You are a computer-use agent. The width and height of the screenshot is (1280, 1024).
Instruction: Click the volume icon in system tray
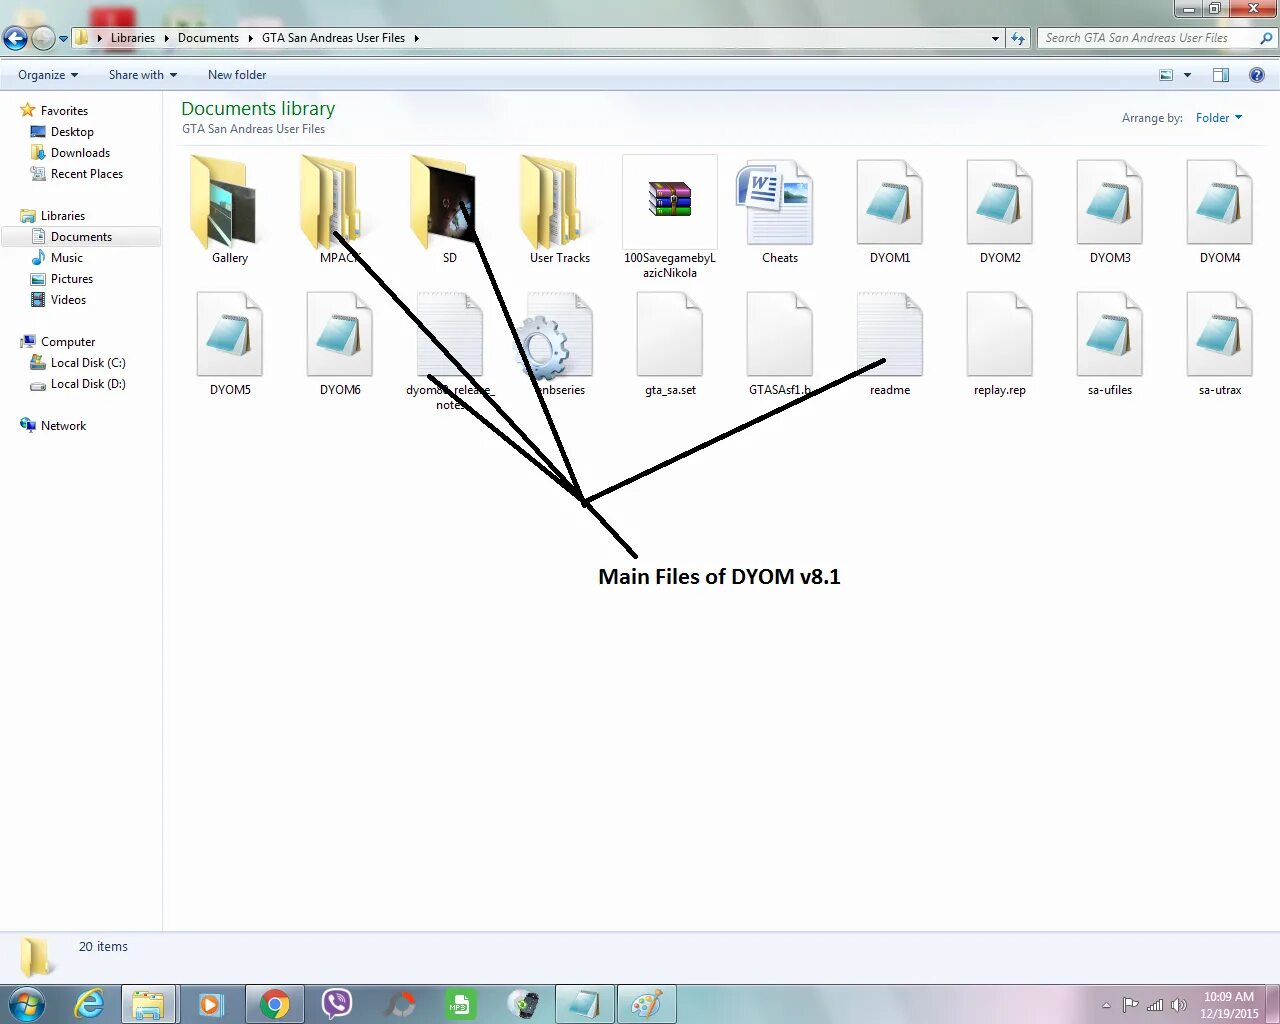1179,1005
